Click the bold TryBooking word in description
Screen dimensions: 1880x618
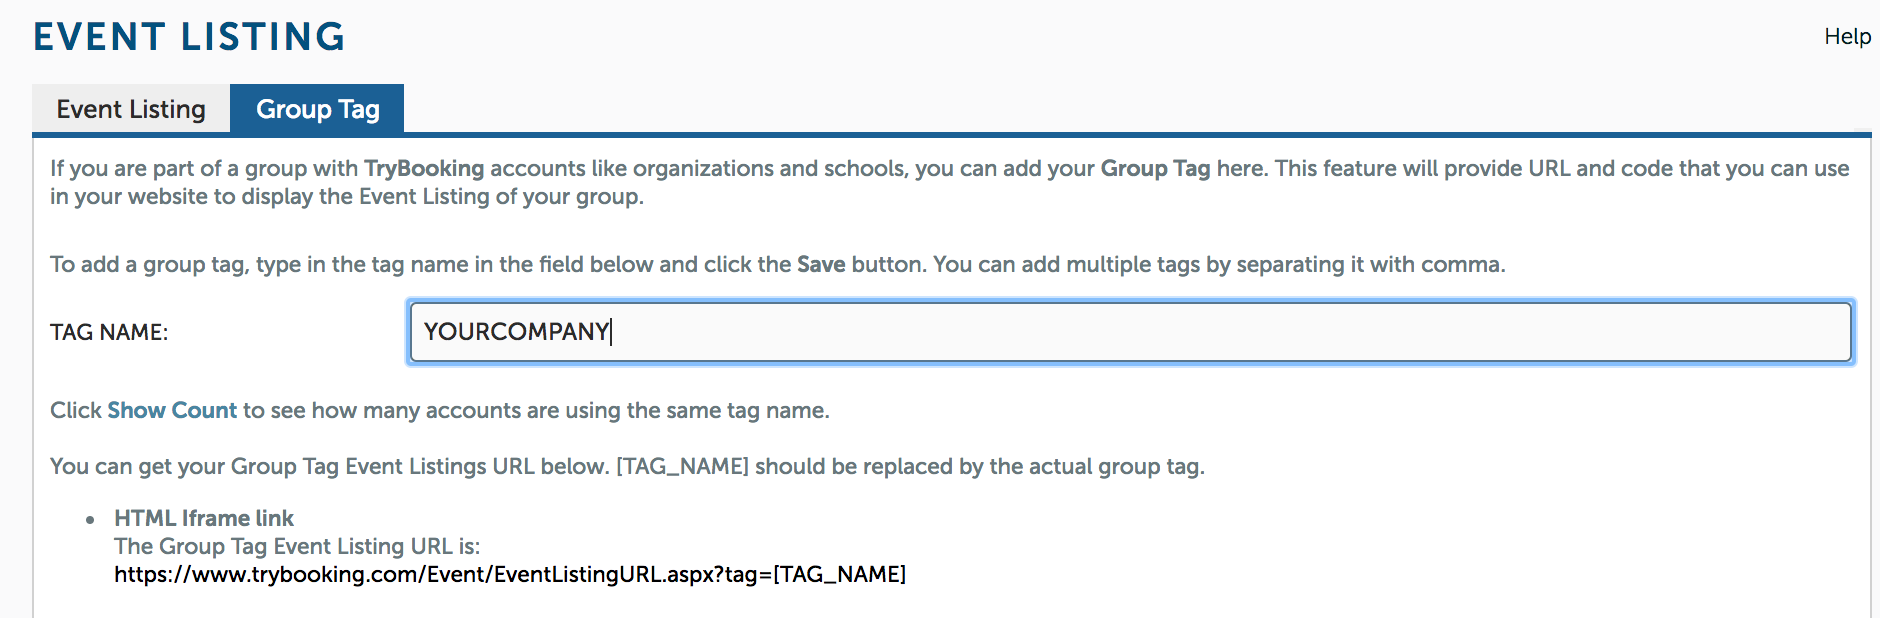[x=424, y=168]
